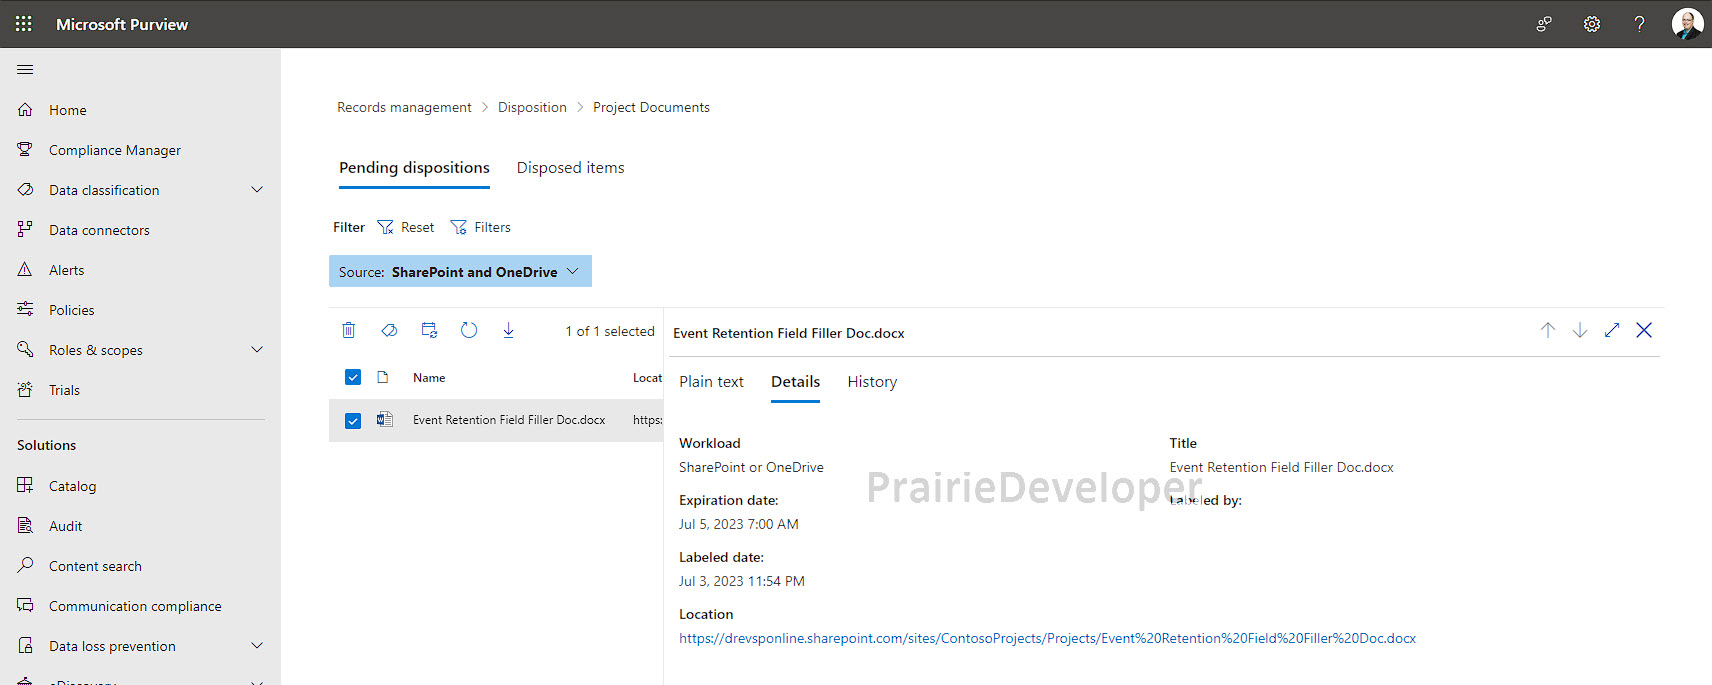Refresh the pending dispositions list
The image size is (1712, 685).
pos(469,330)
